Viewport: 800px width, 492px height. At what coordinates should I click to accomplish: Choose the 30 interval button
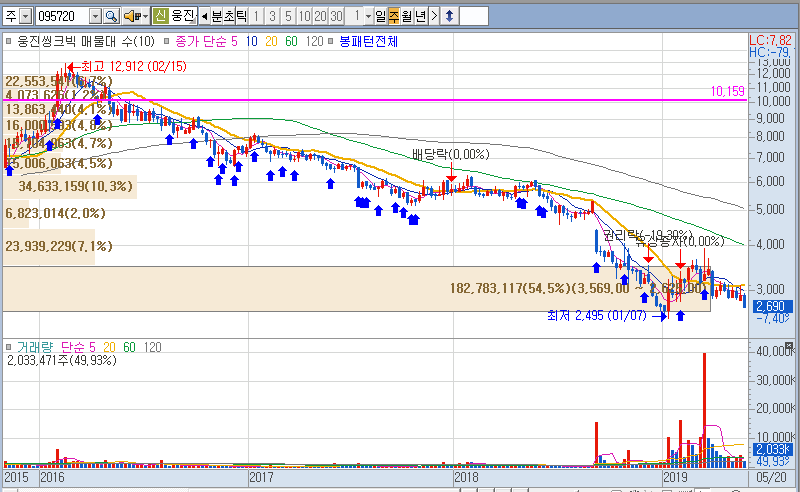coord(336,16)
